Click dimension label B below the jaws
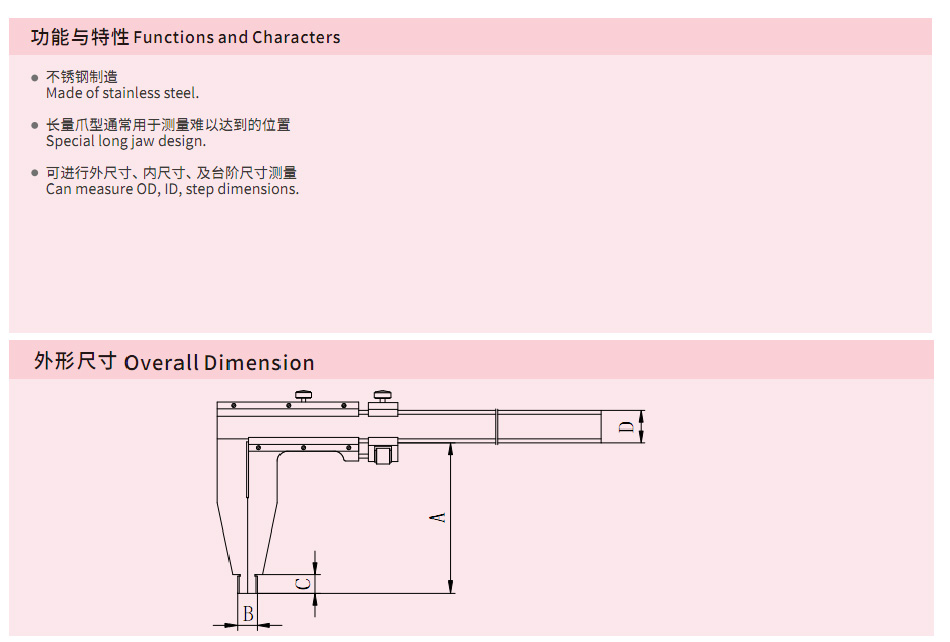The height and width of the screenshot is (642, 950). click(x=248, y=614)
